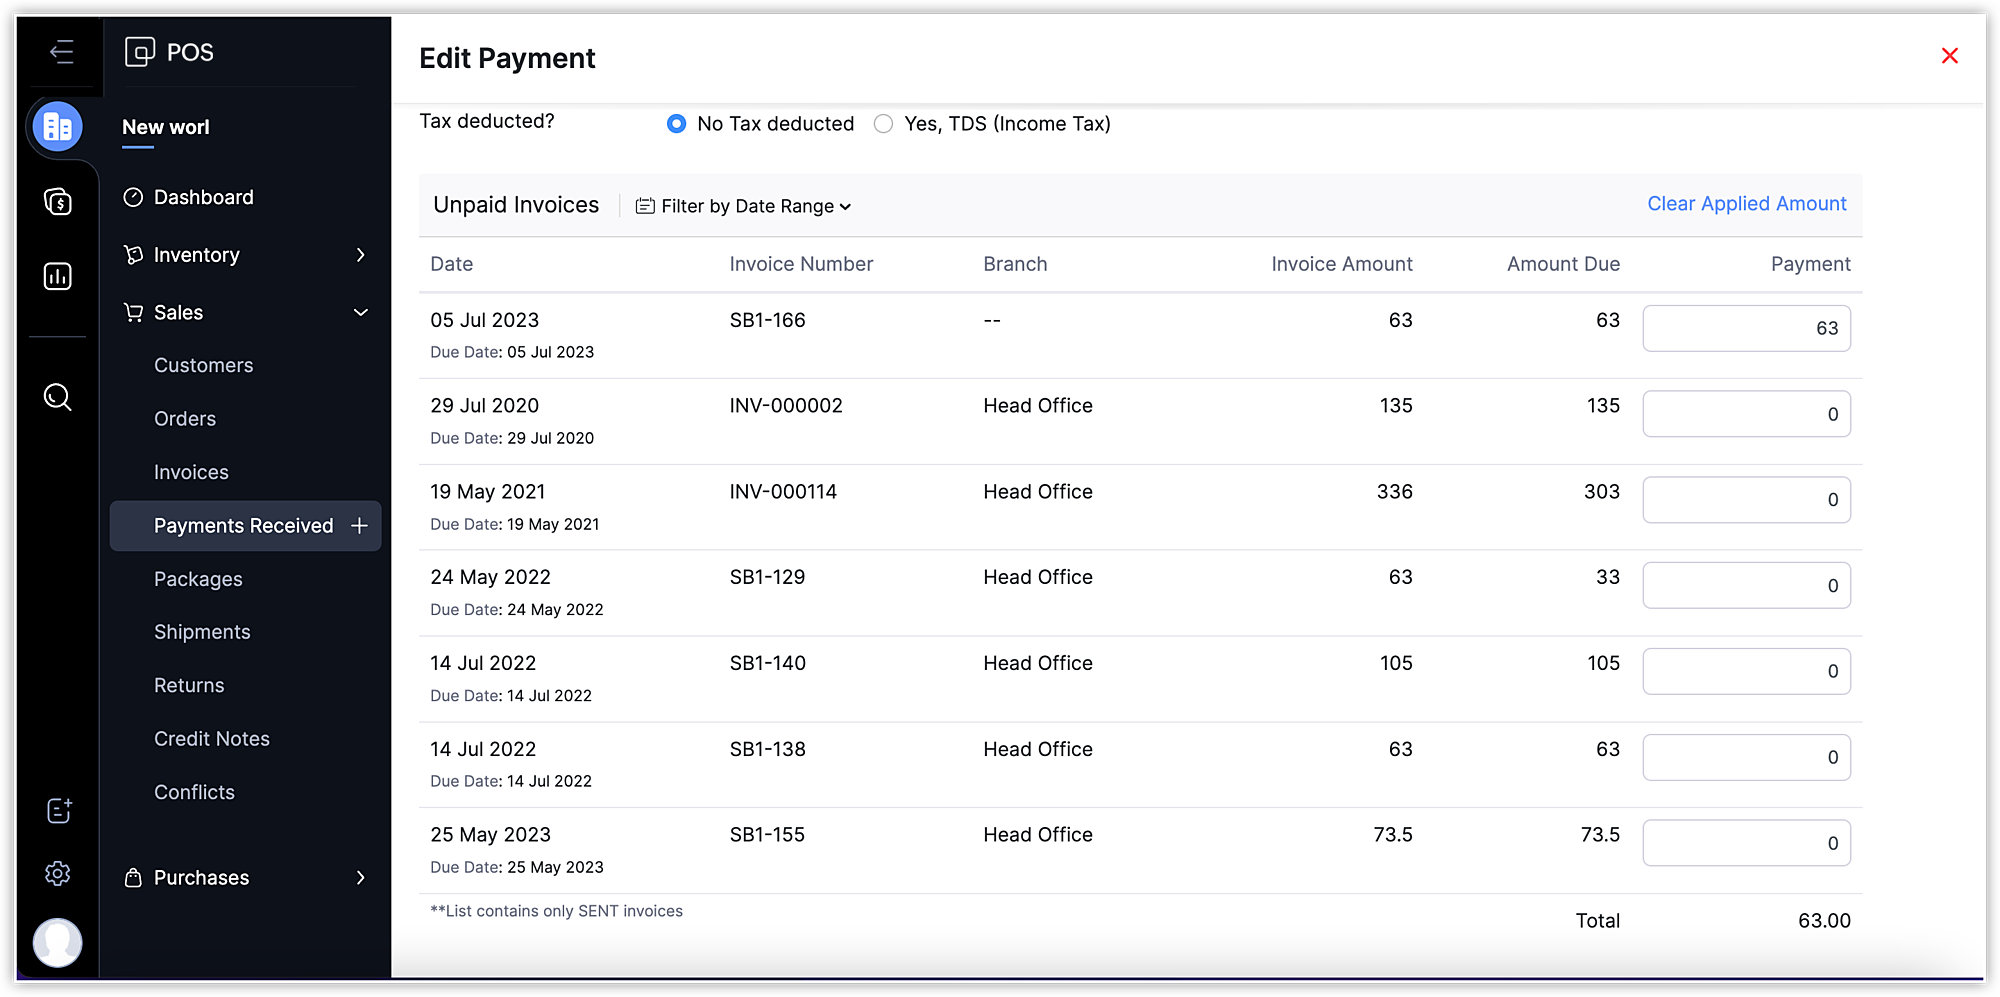Open the coins/payments icon in the left rail
2000x997 pixels.
tap(58, 202)
